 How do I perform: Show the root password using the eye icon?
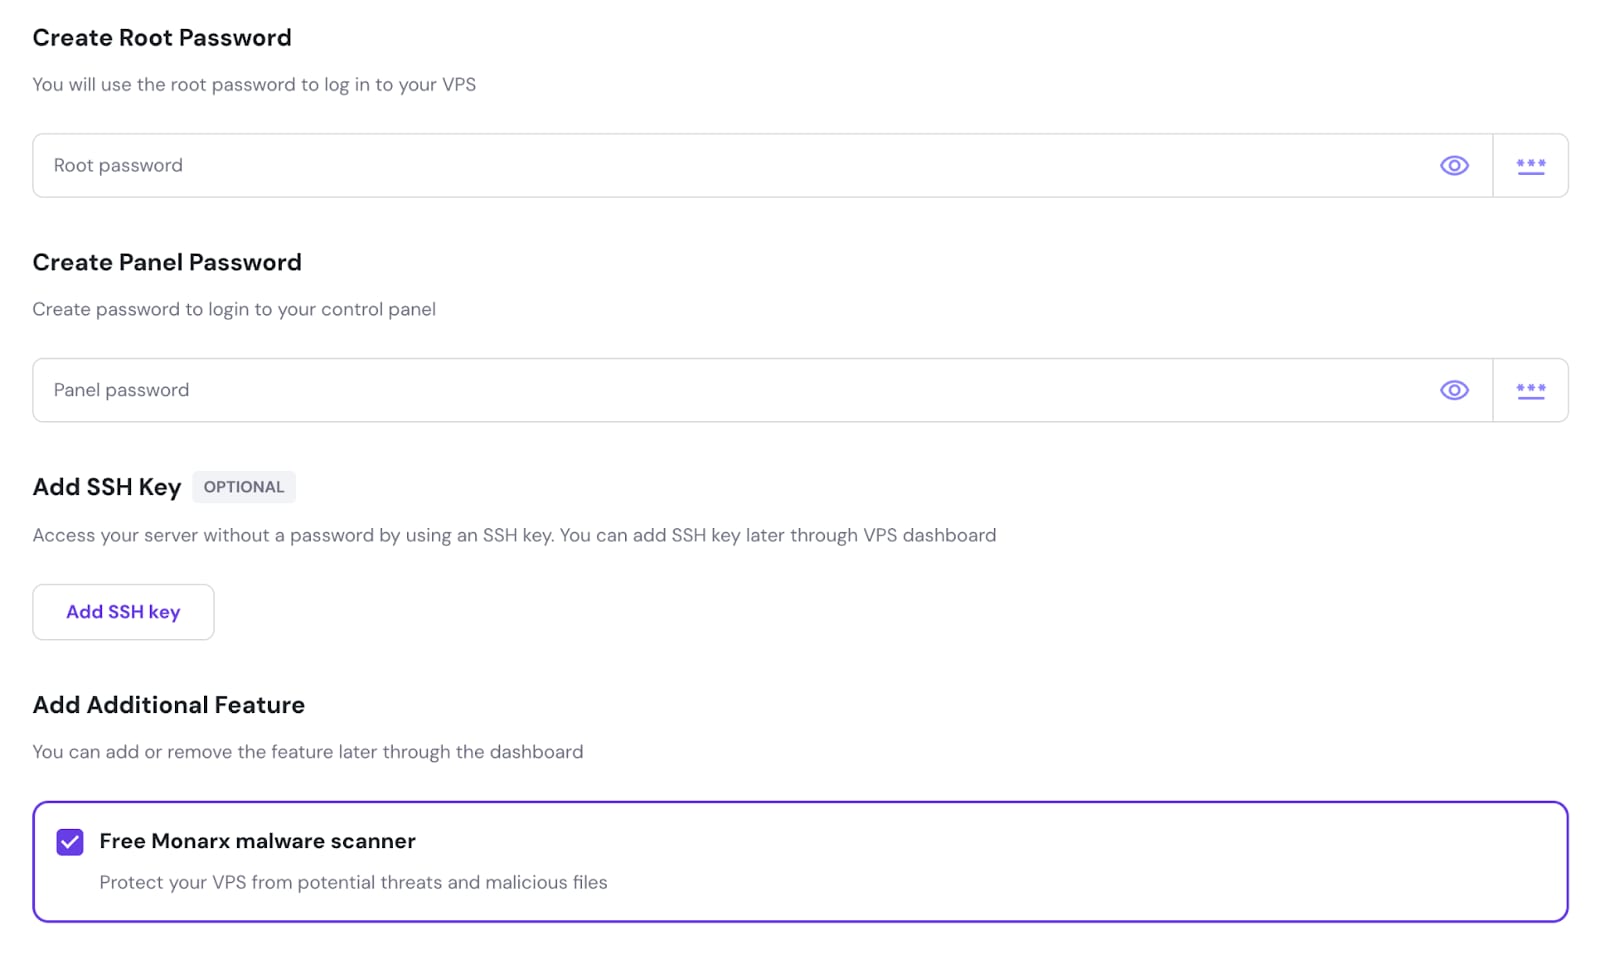coord(1455,165)
